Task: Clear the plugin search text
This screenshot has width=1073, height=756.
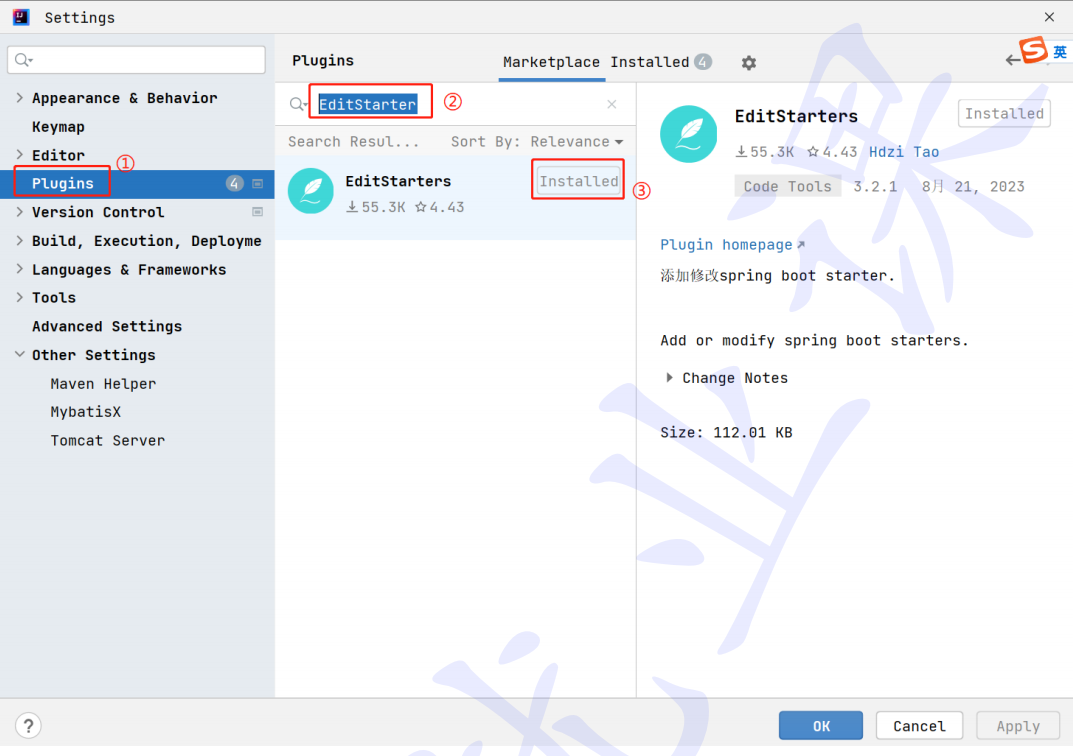Action: [x=612, y=104]
